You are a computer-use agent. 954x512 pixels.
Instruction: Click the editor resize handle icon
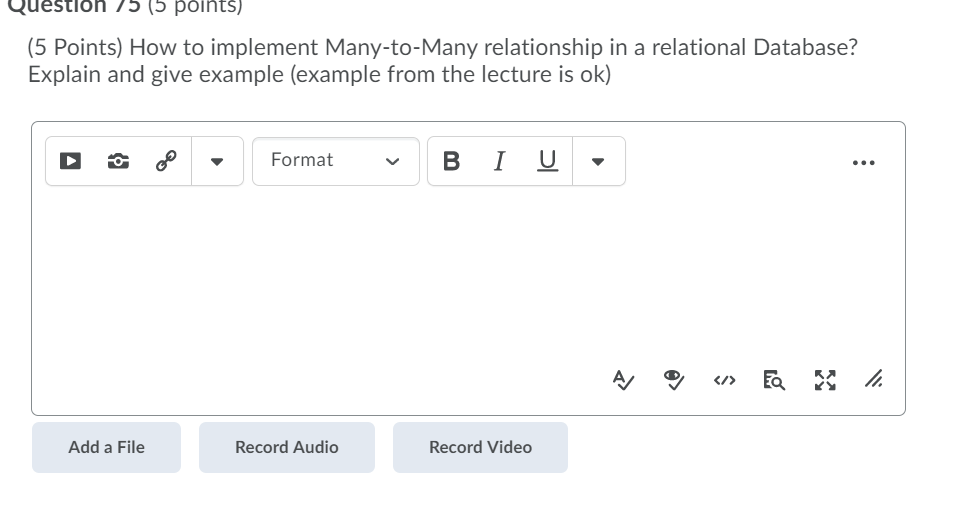coord(874,379)
